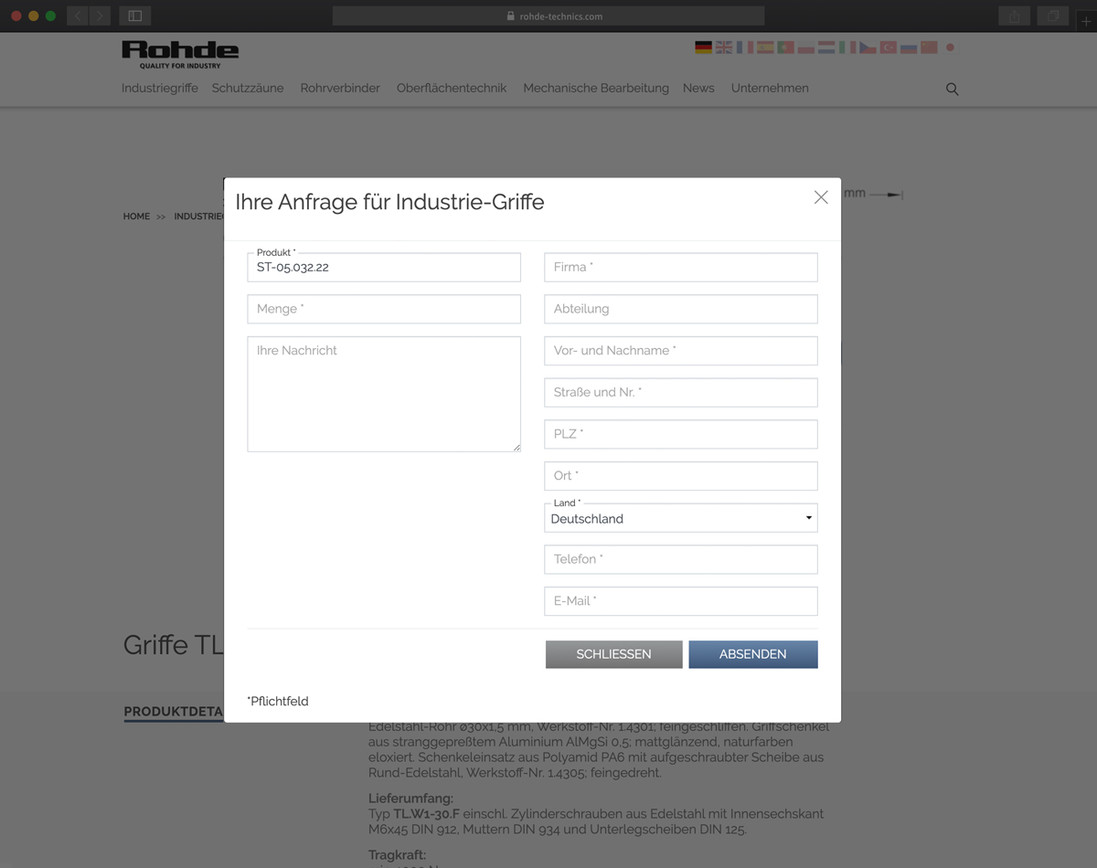Close the inquiry dialog with the X icon
The height and width of the screenshot is (868, 1097).
[821, 198]
